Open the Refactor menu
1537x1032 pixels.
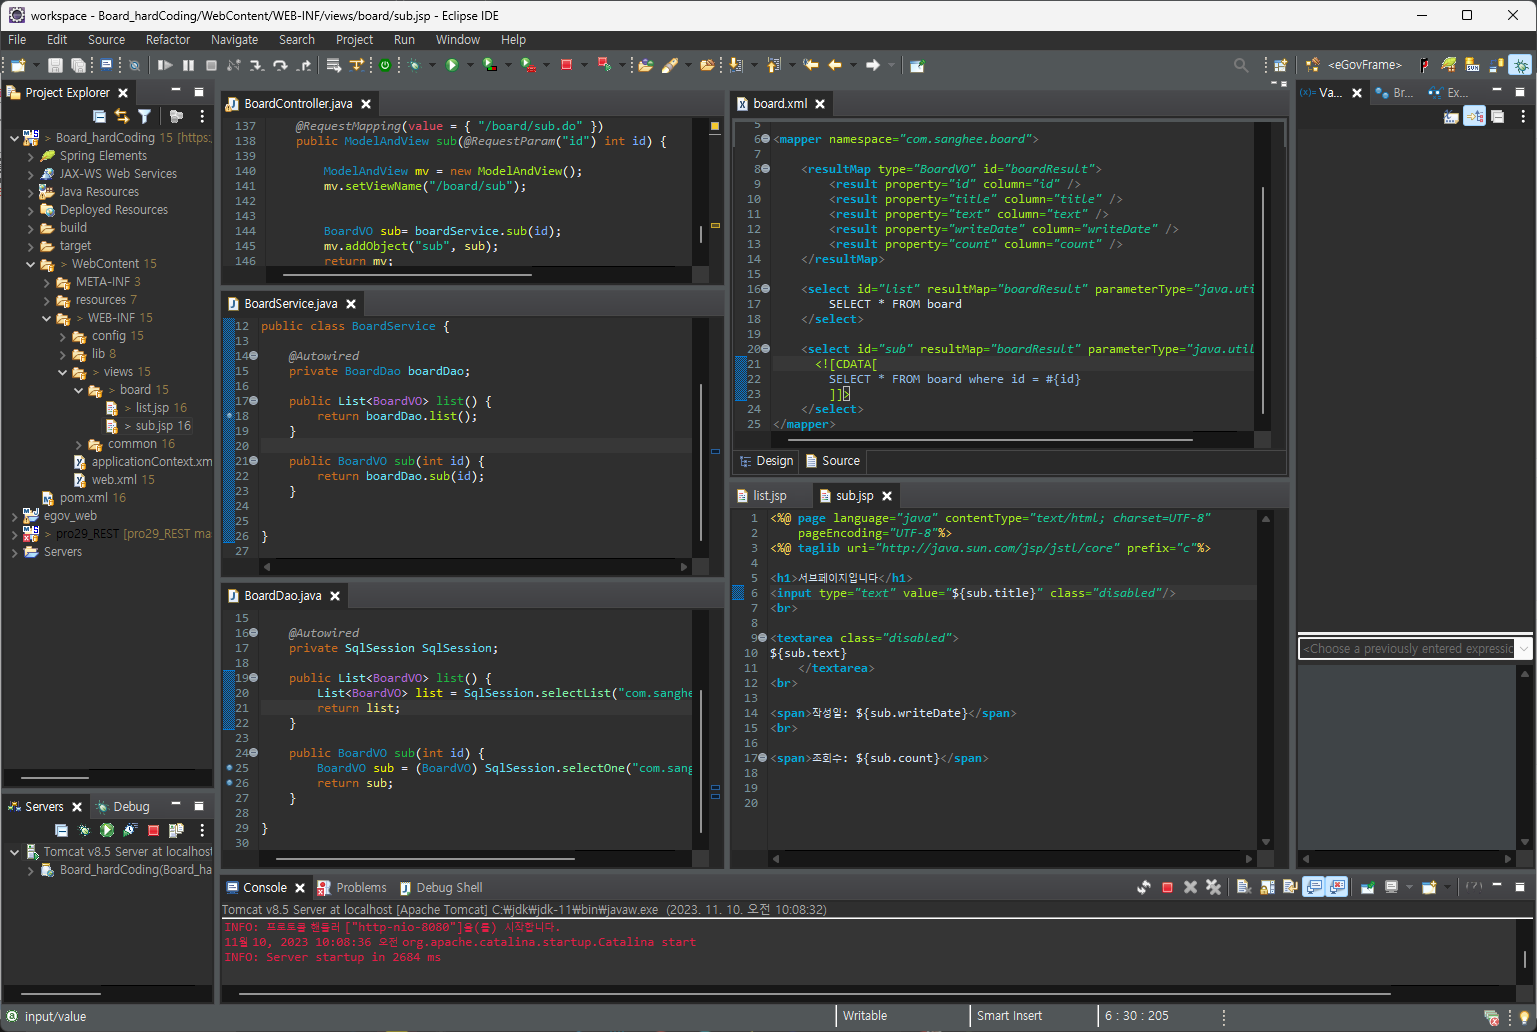pos(167,40)
